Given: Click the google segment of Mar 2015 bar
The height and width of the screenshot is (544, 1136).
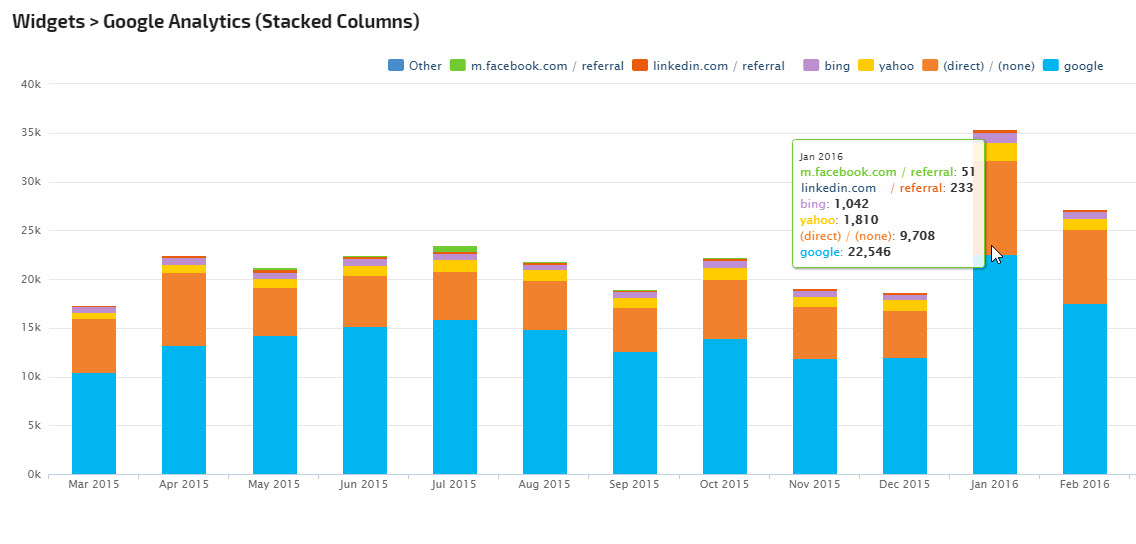Looking at the screenshot, I should 94,423.
